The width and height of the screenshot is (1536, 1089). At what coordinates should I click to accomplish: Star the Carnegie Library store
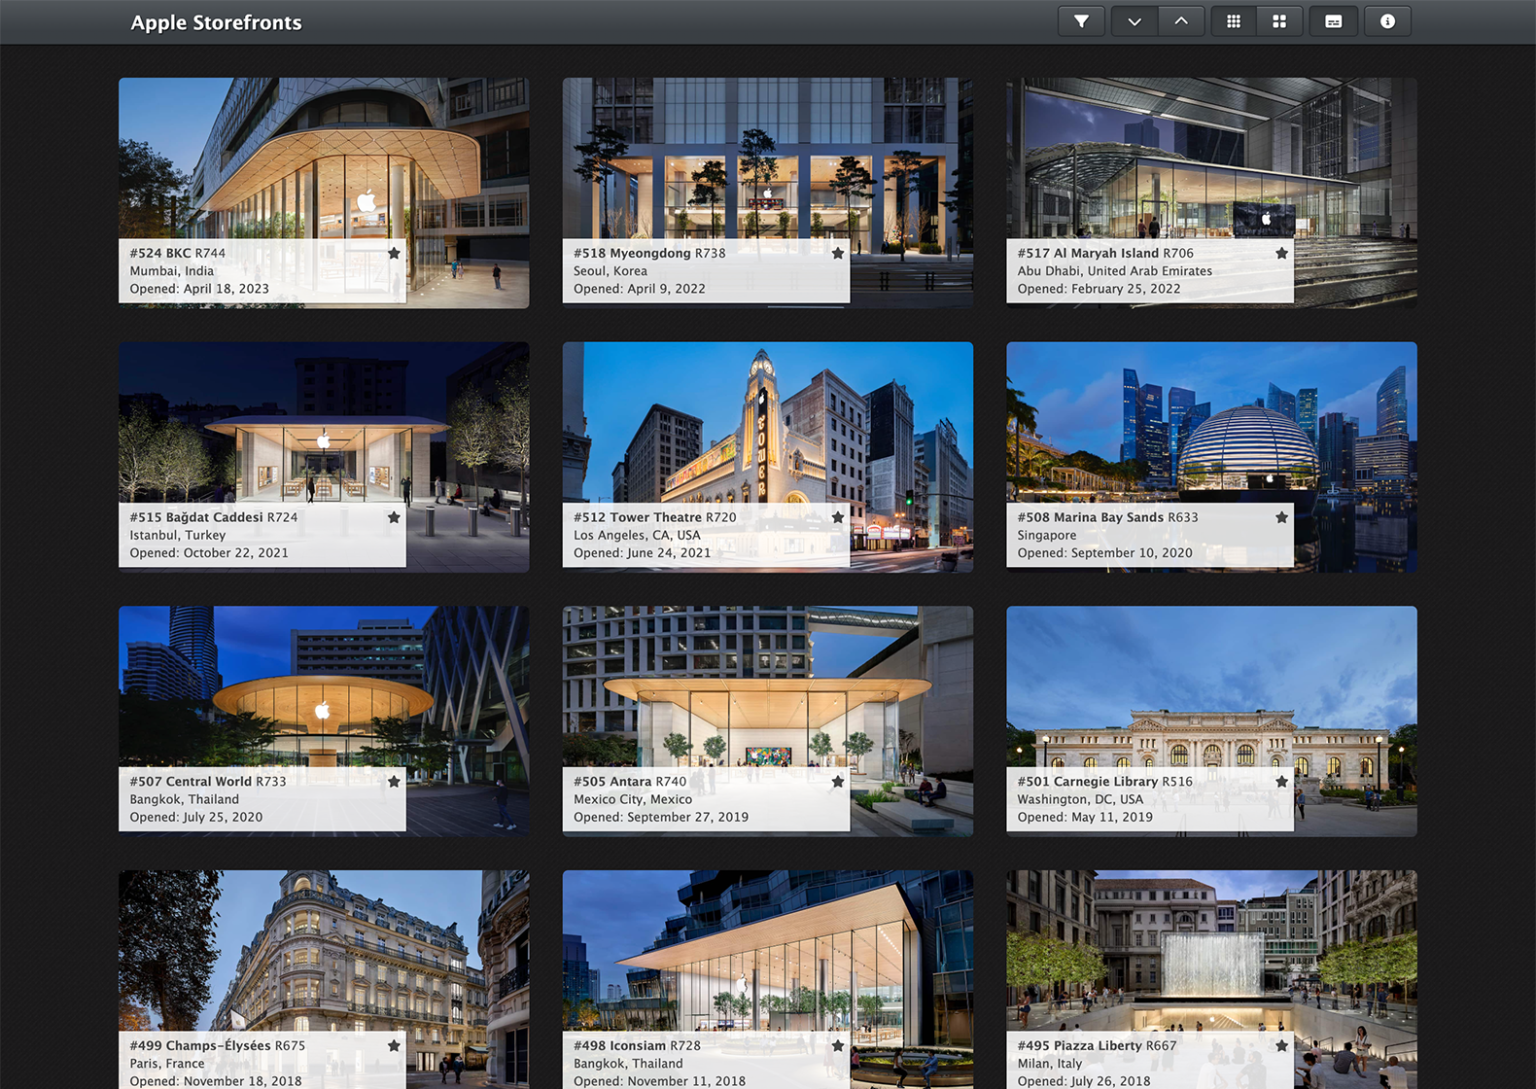tap(1282, 782)
